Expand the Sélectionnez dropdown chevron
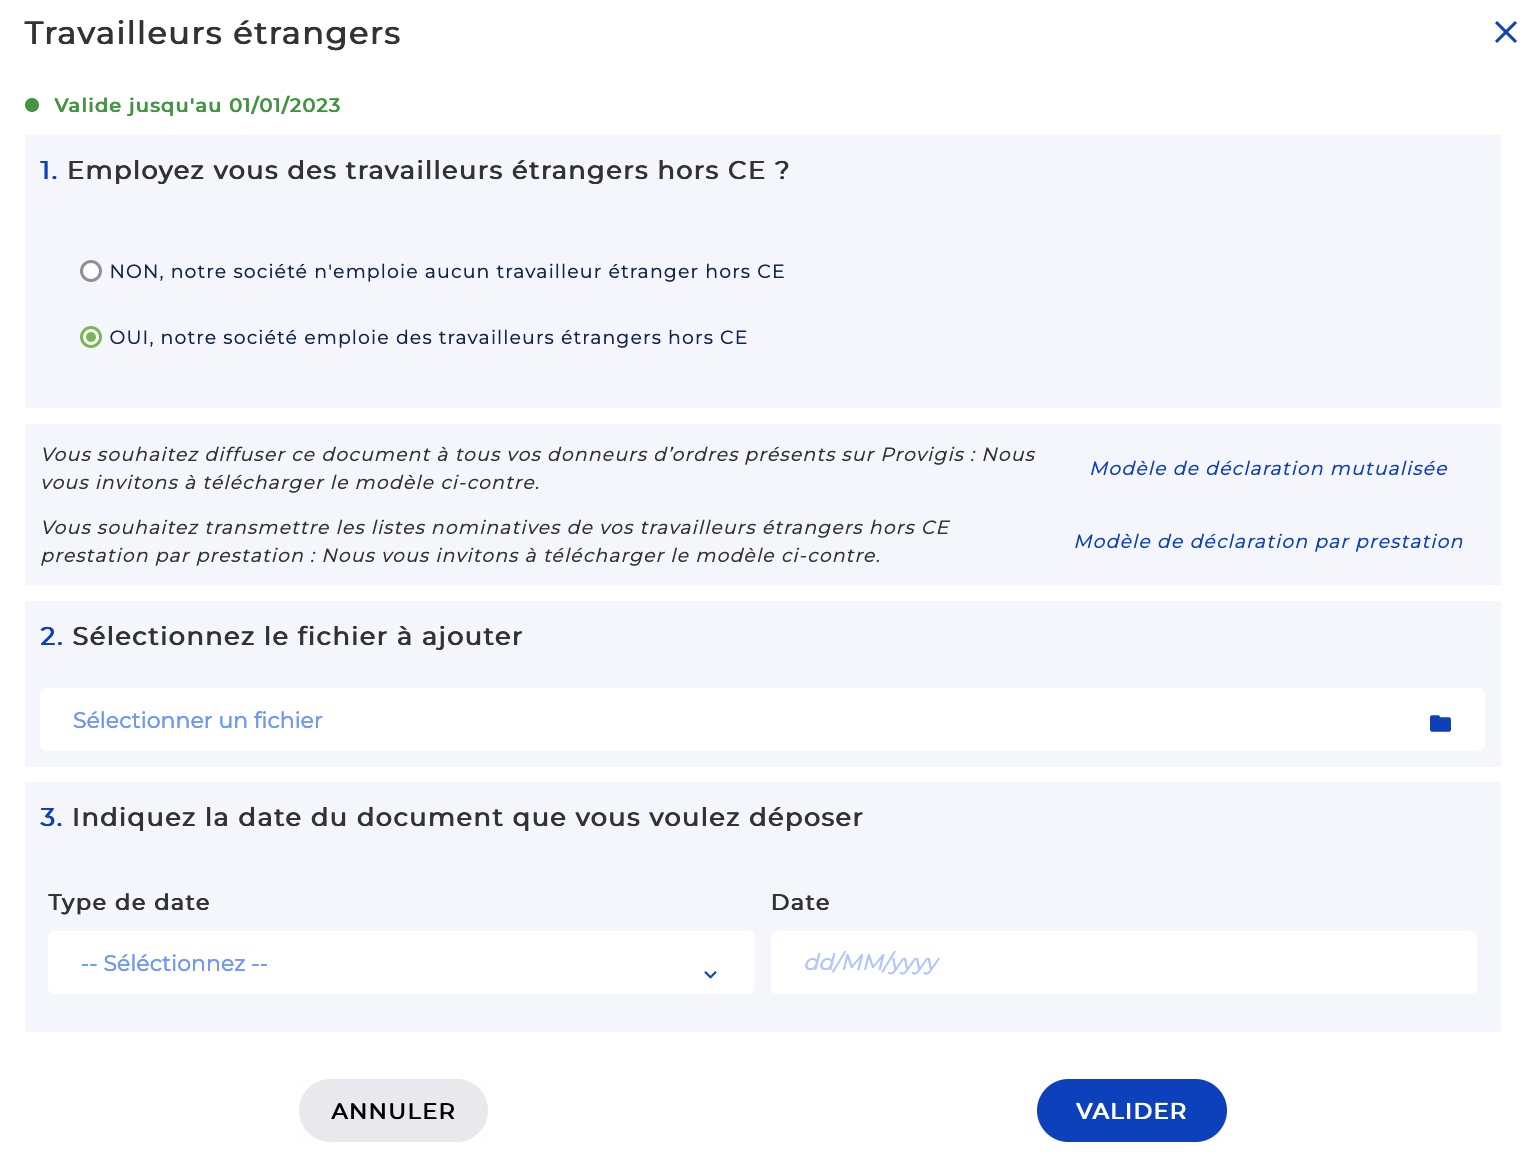The width and height of the screenshot is (1538, 1160). pyautogui.click(x=711, y=972)
